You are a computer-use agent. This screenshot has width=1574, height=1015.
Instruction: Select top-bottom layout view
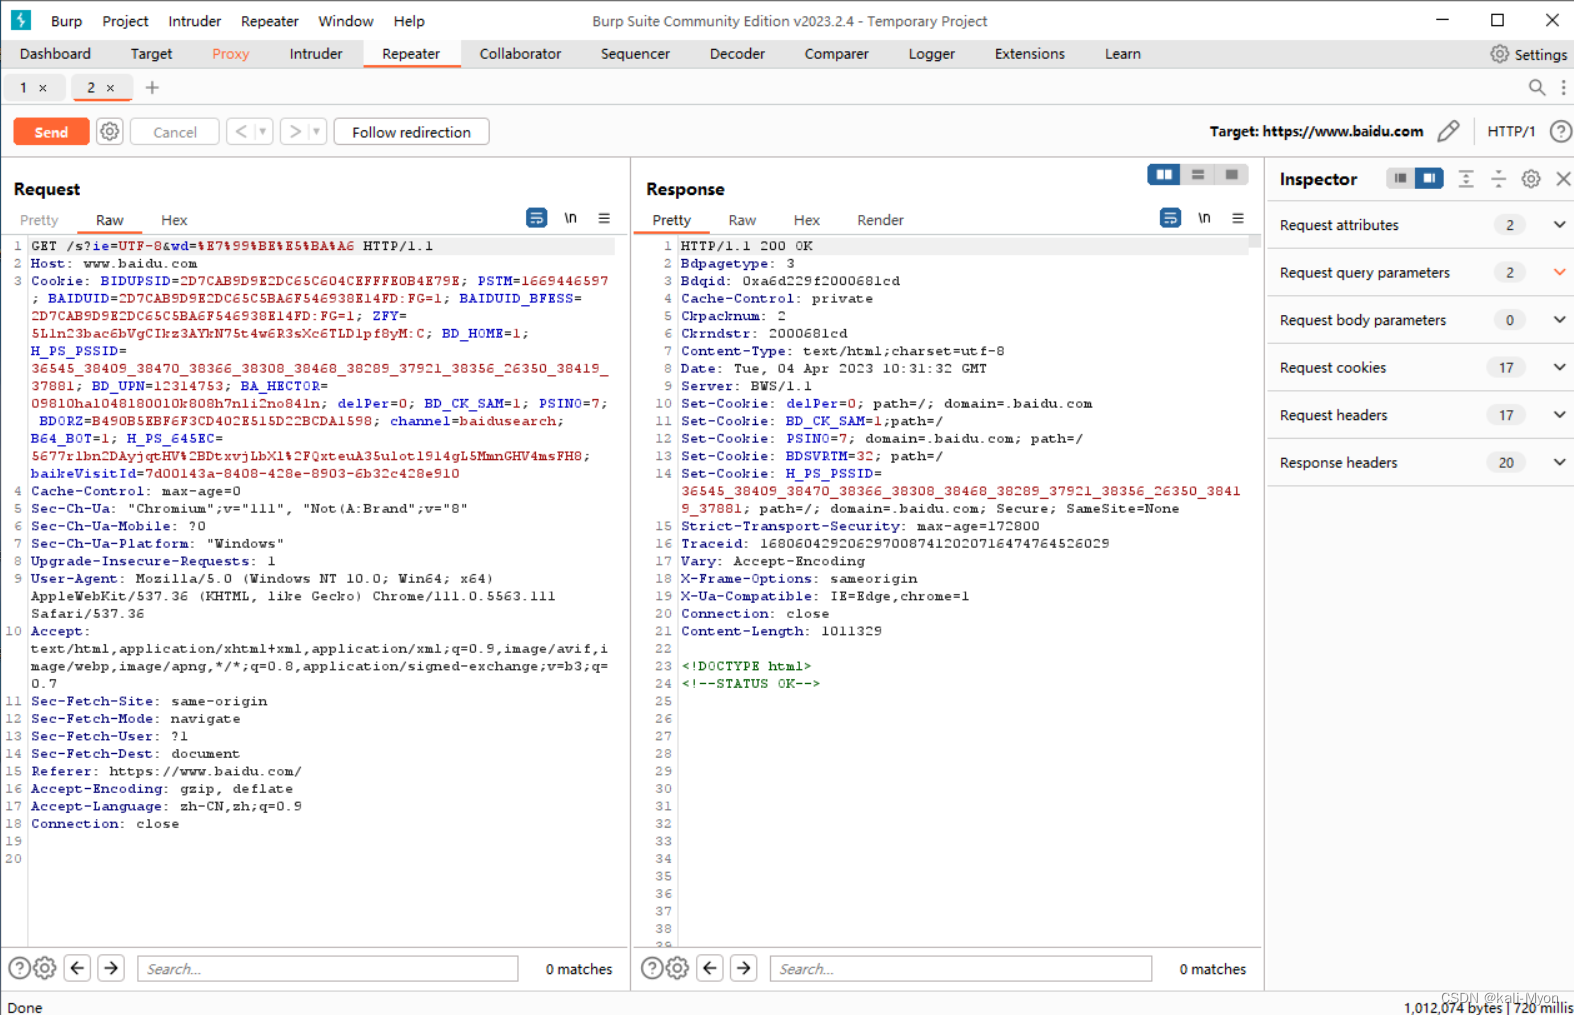(x=1198, y=175)
